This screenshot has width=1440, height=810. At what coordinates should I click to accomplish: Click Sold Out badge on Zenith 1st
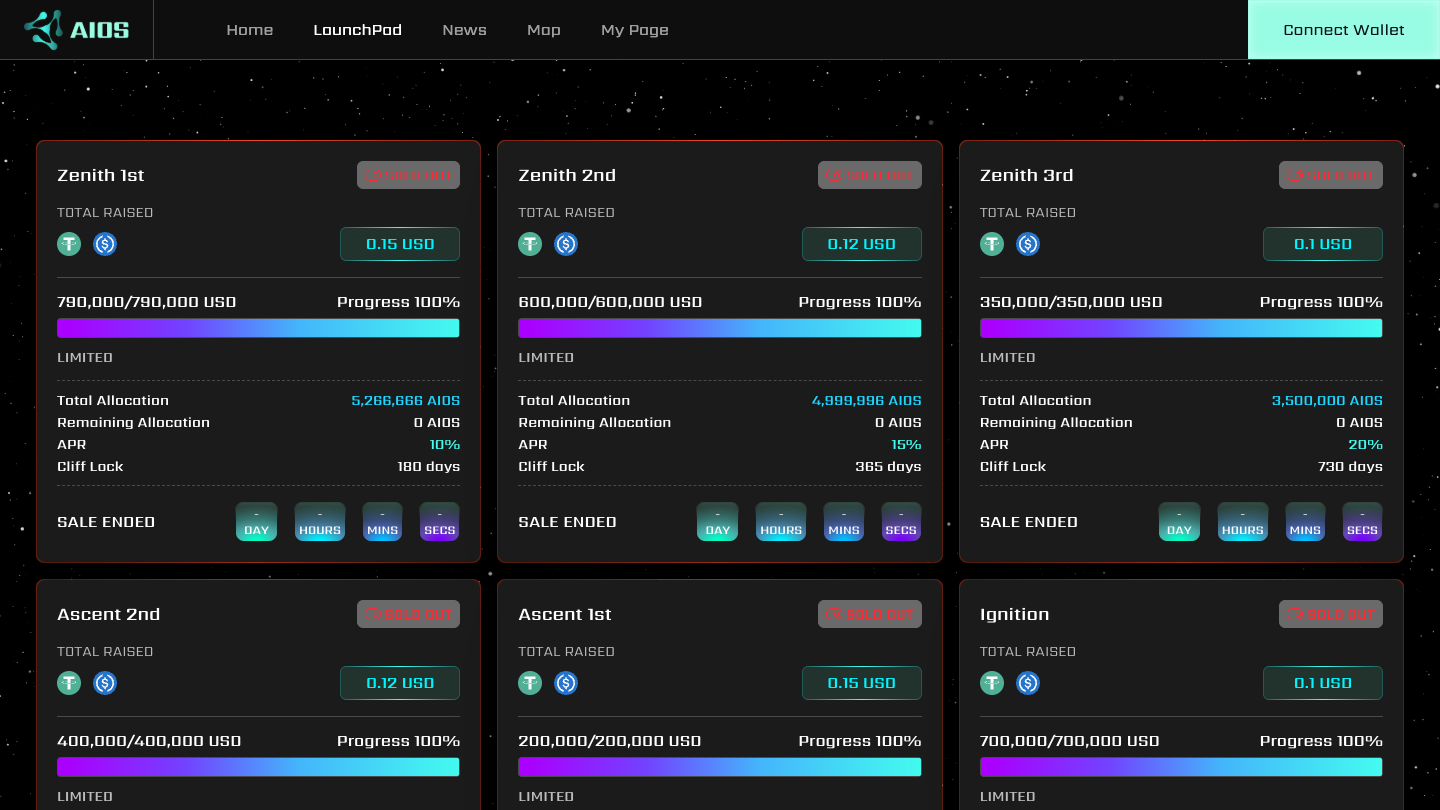408,175
